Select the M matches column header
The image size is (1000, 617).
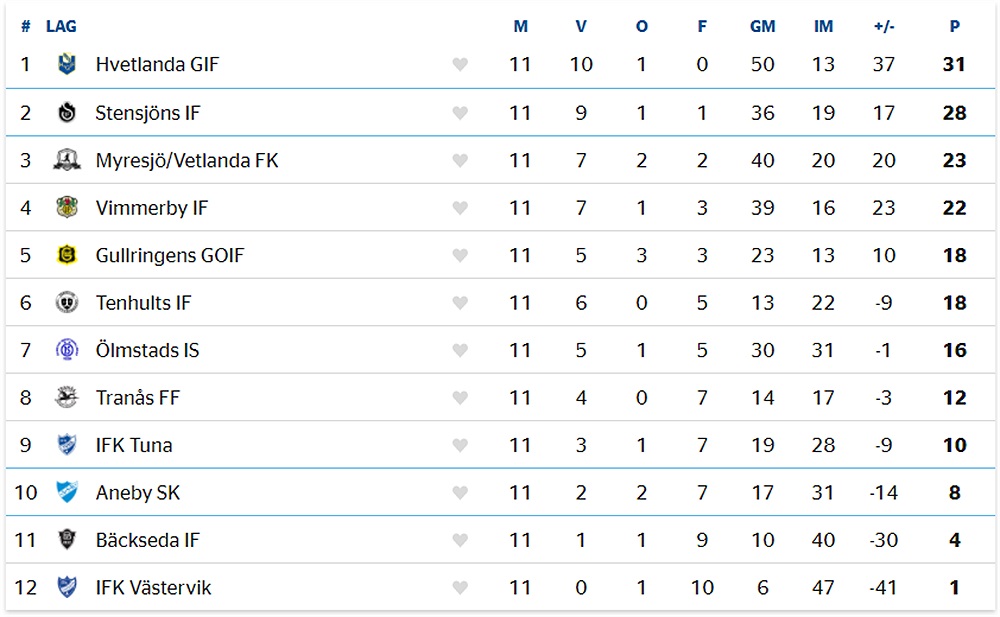pos(520,26)
